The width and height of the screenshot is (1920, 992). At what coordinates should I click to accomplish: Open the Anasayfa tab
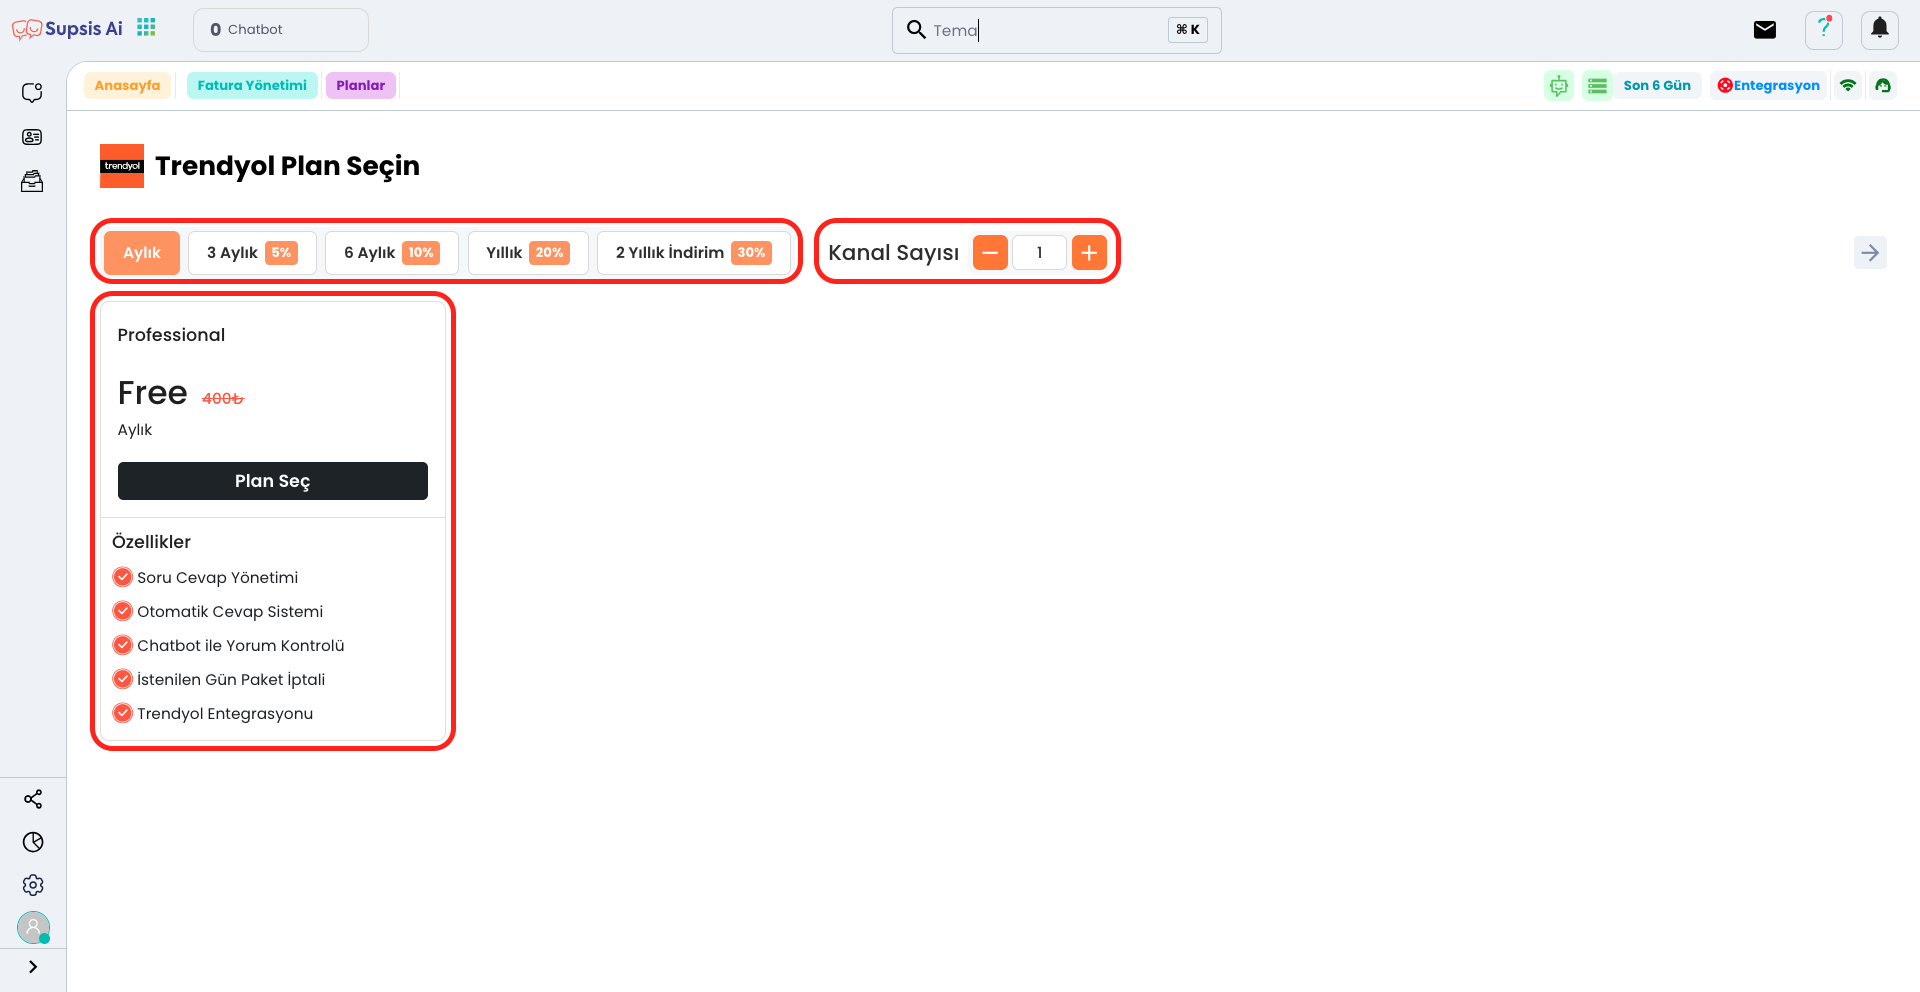pos(127,85)
